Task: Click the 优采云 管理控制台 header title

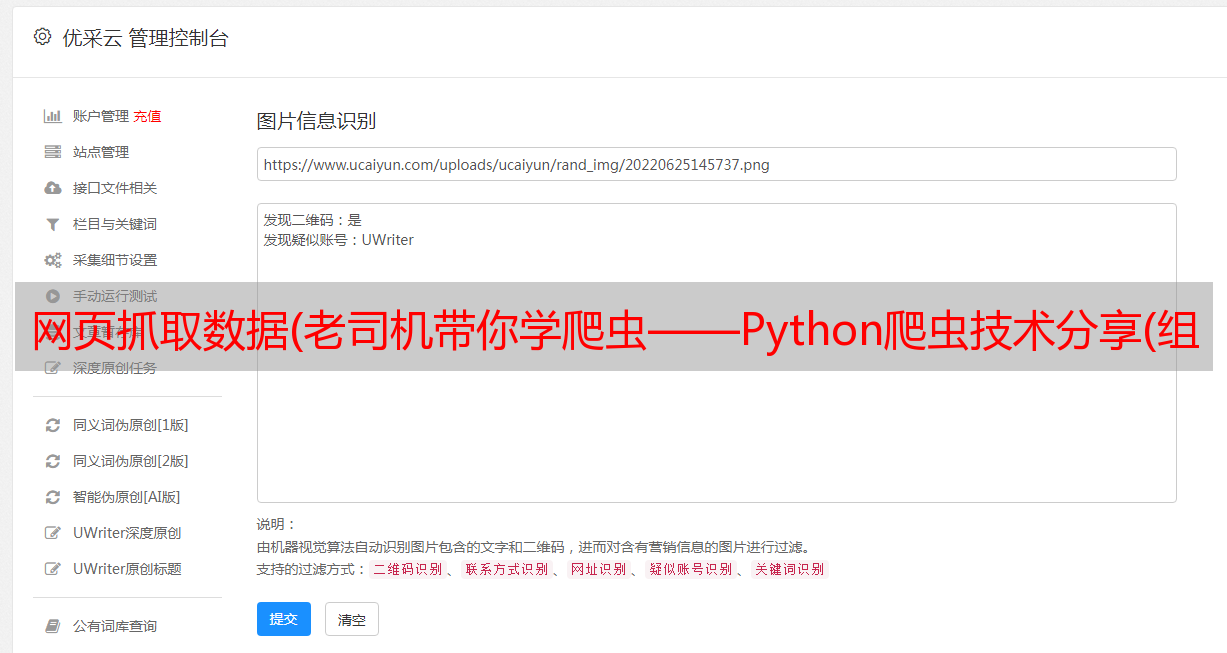Action: click(x=145, y=38)
